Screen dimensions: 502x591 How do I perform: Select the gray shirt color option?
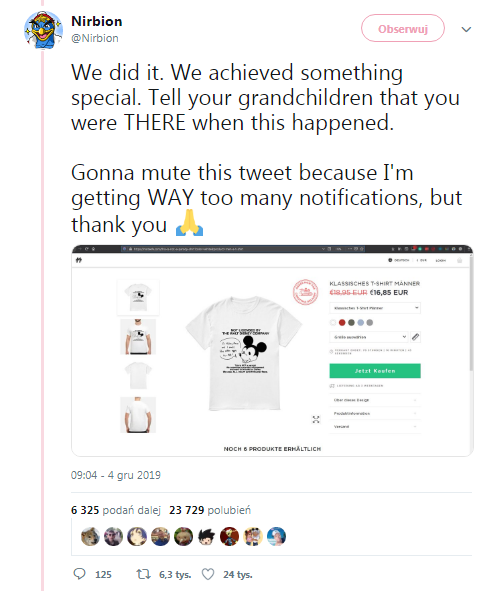370,323
